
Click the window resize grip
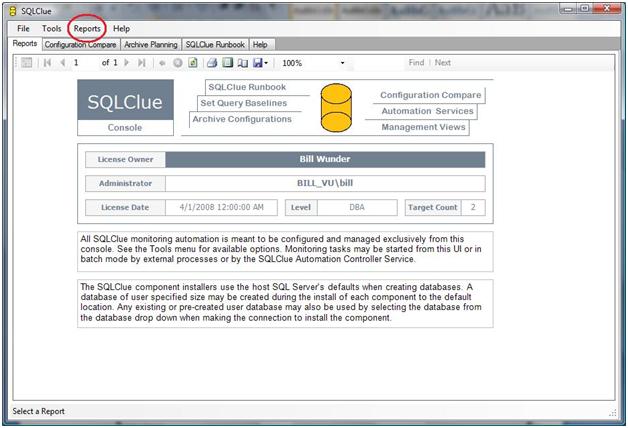point(612,412)
